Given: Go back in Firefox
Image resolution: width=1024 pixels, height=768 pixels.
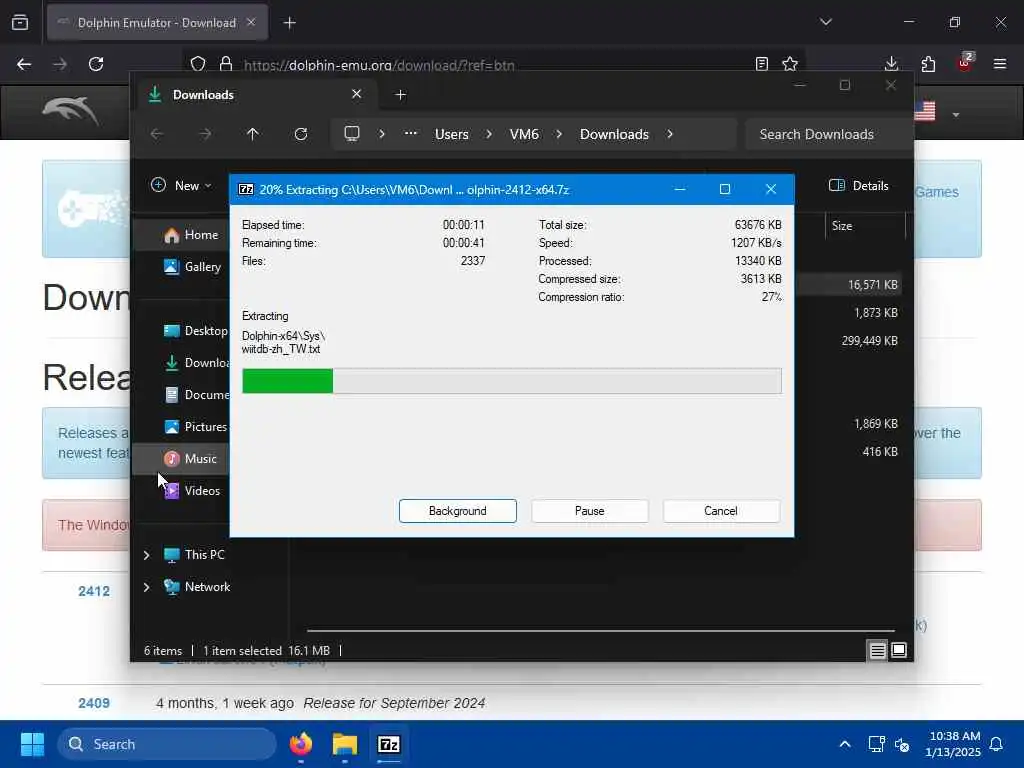Looking at the screenshot, I should pyautogui.click(x=24, y=64).
